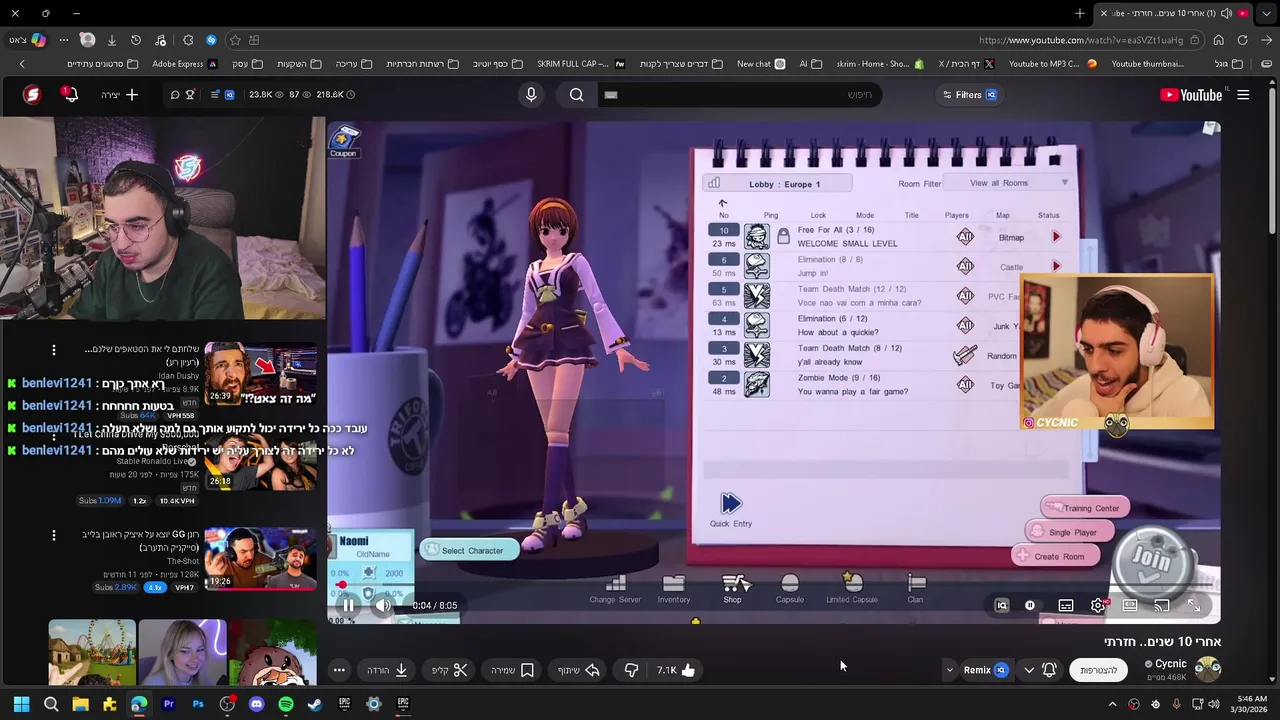Open the more actions ellipsis under video
This screenshot has width=1280, height=720.
339,670
